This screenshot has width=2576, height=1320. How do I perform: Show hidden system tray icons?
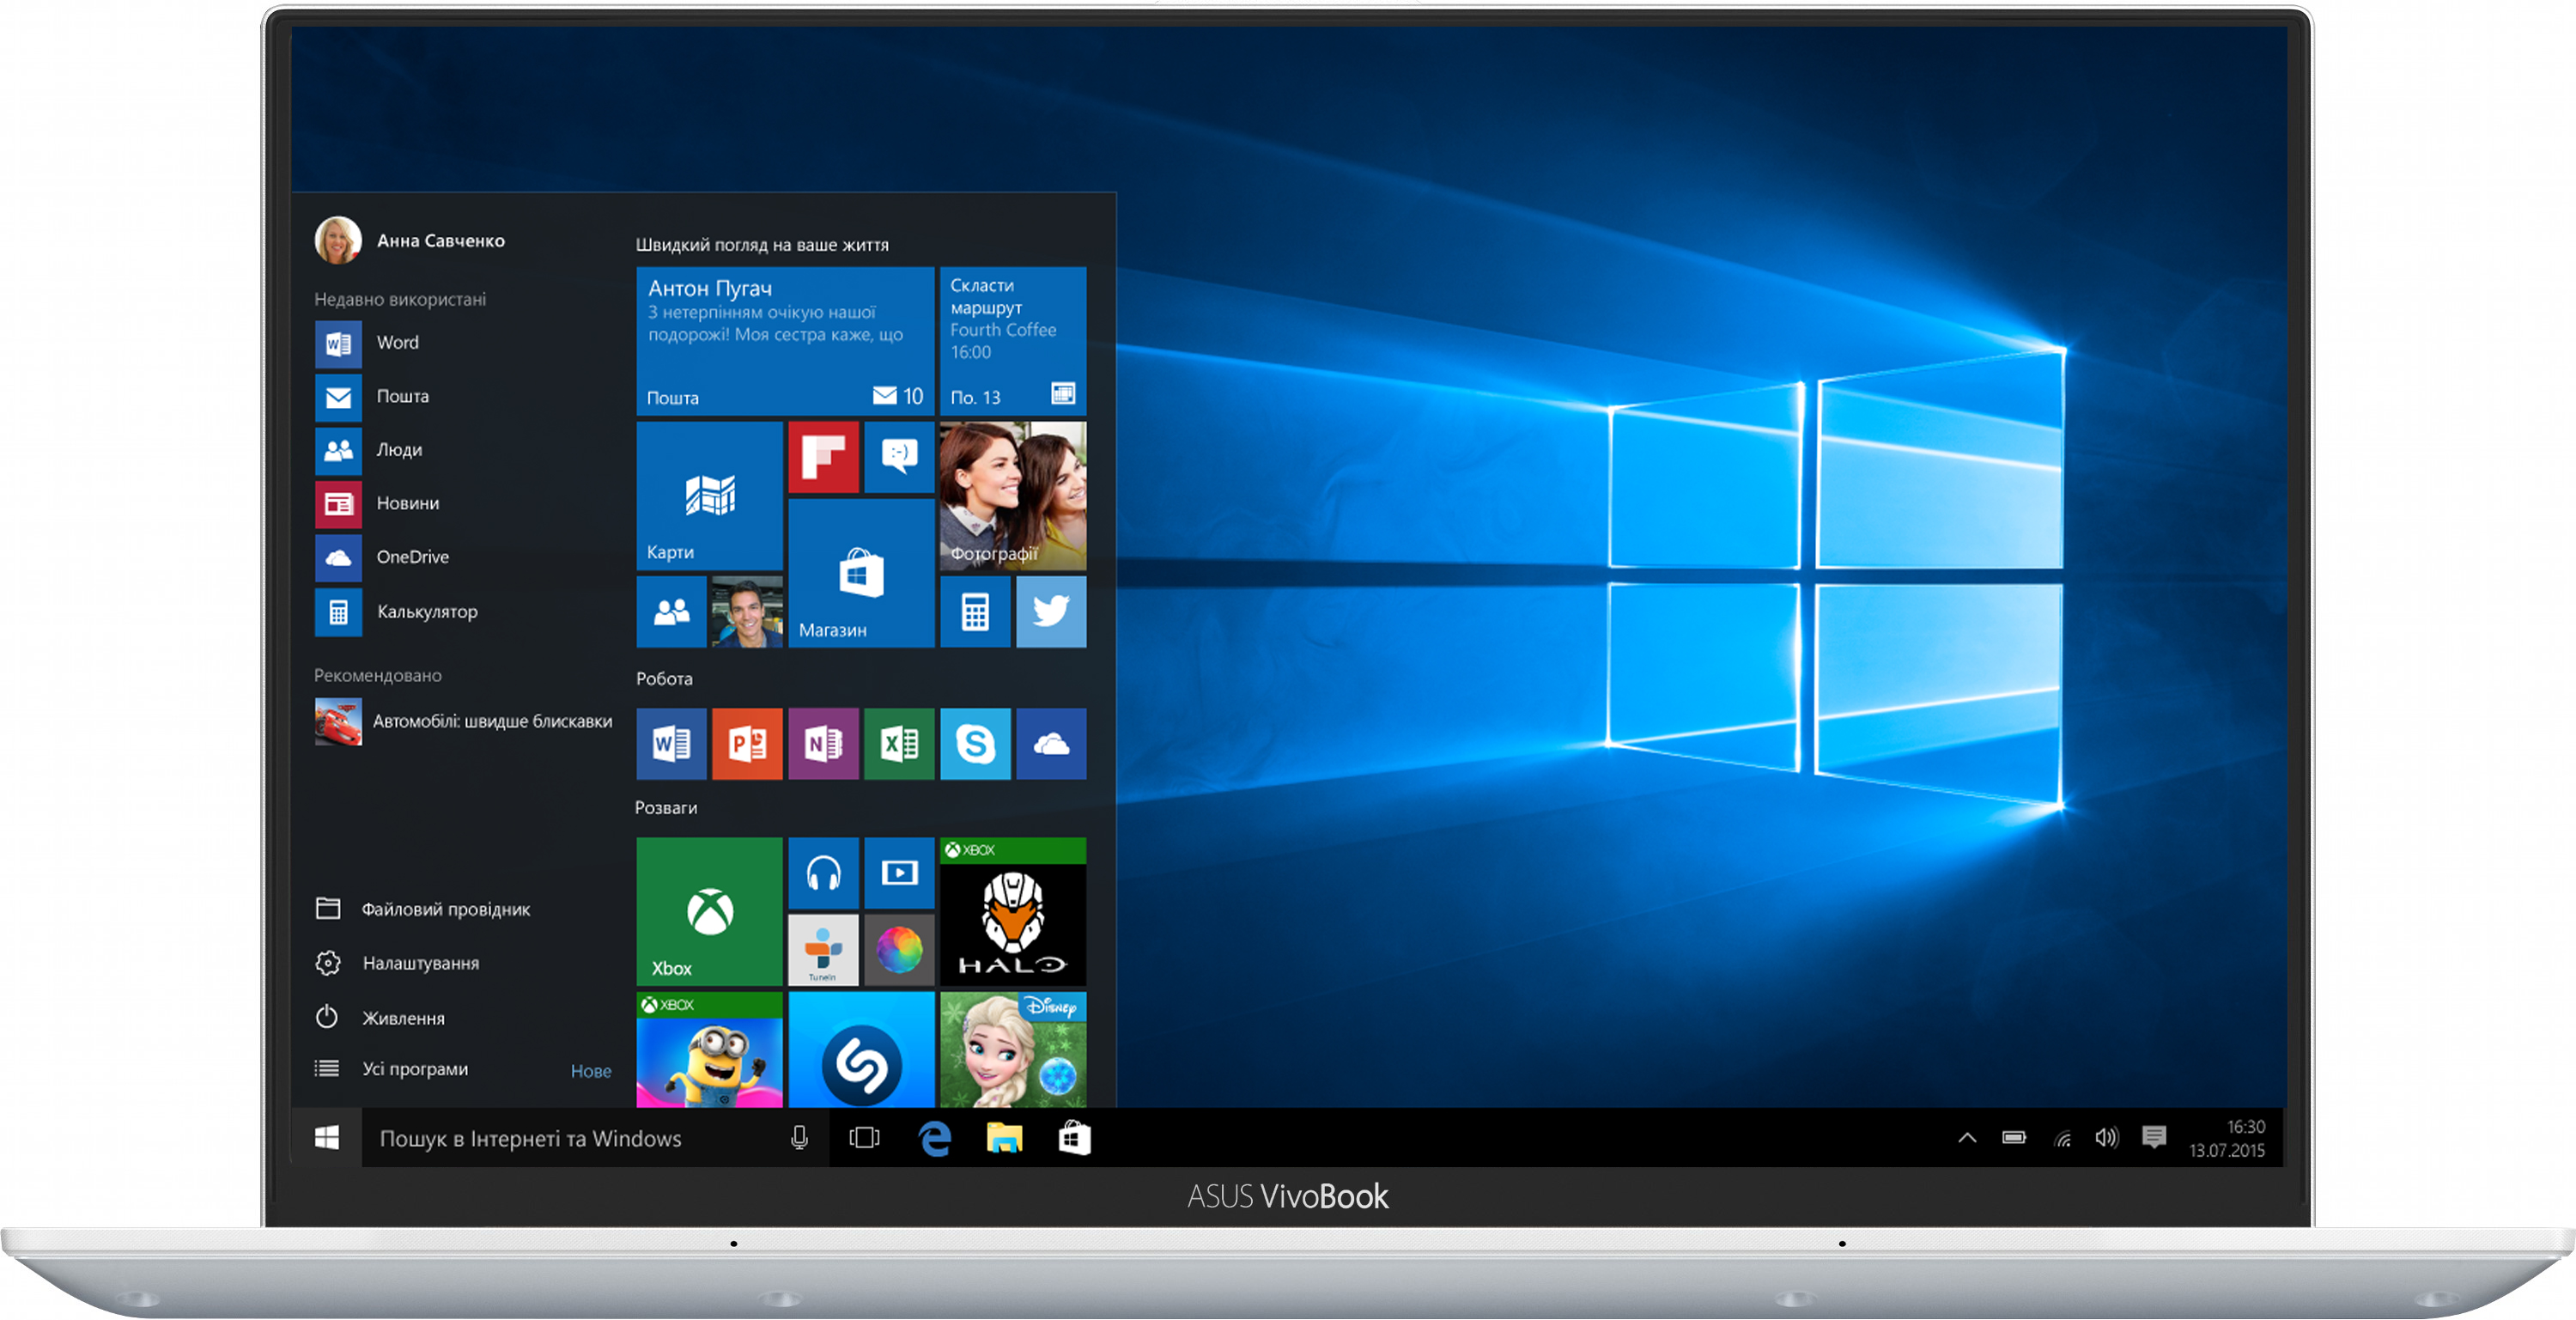click(x=1966, y=1138)
